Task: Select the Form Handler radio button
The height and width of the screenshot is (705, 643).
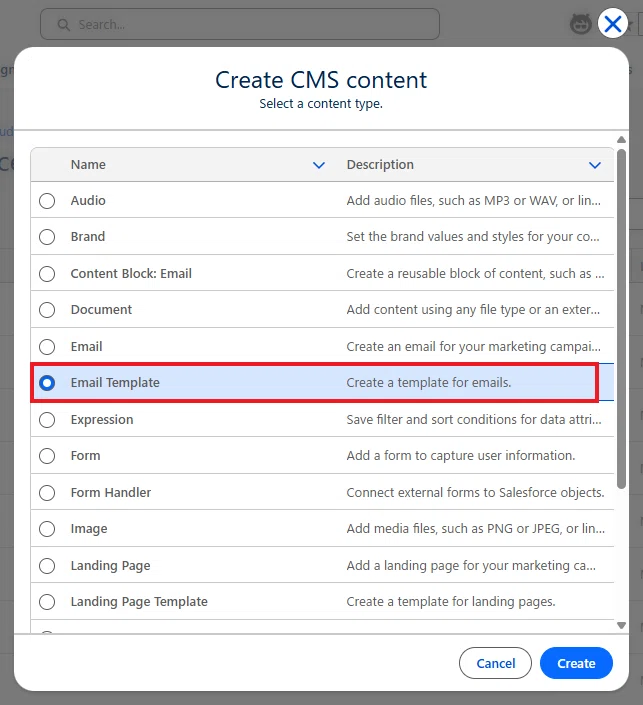Action: (47, 493)
